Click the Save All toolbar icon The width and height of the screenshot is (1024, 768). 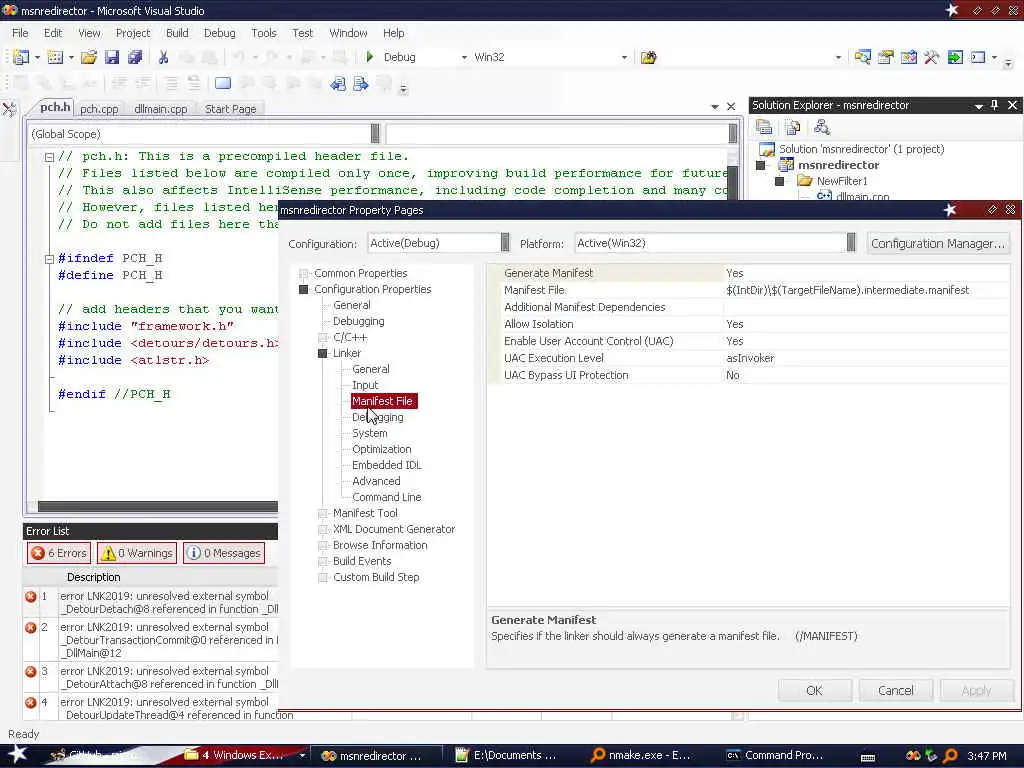click(135, 57)
